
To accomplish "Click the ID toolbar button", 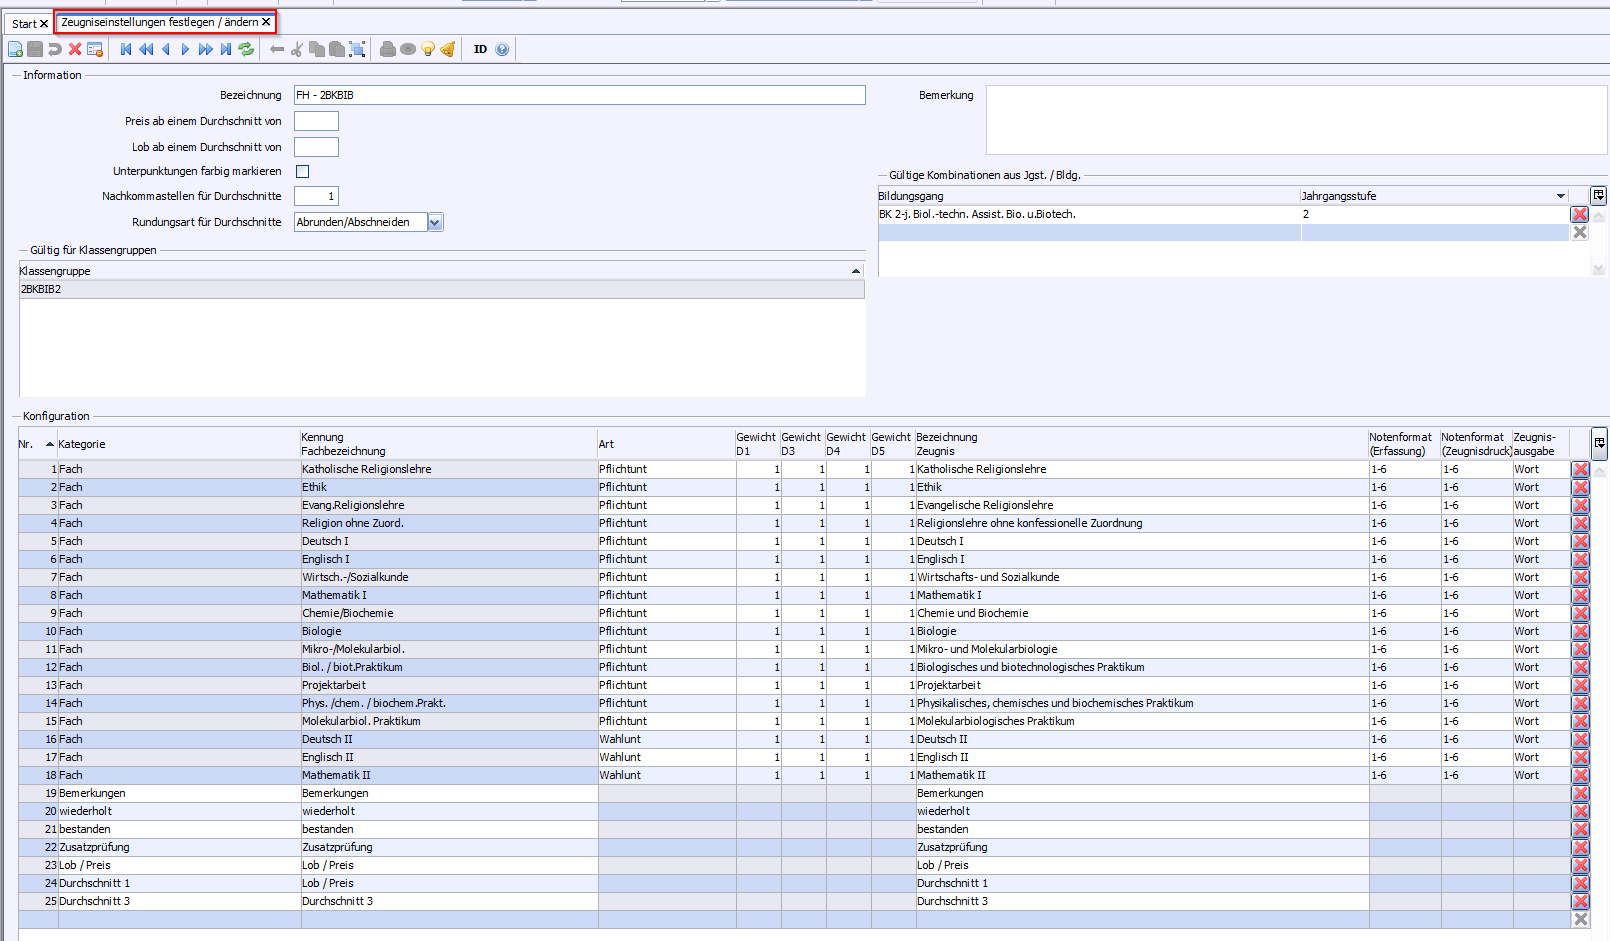I will pos(480,49).
